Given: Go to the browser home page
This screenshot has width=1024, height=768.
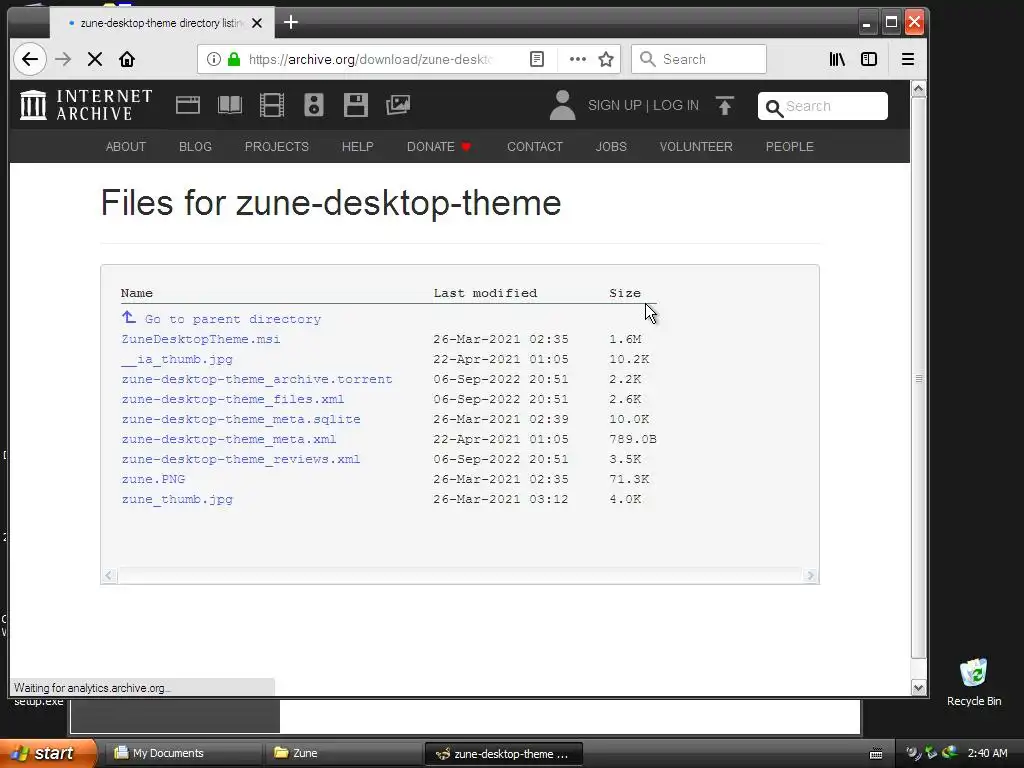Looking at the screenshot, I should point(127,59).
